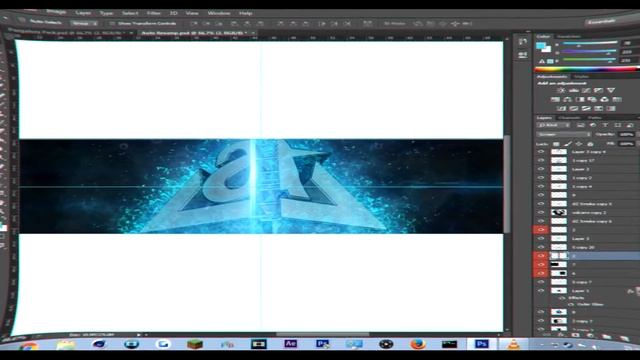Image resolution: width=640 pixels, height=360 pixels.
Task: Open the Auto-Select Group dropdown
Action: point(84,23)
